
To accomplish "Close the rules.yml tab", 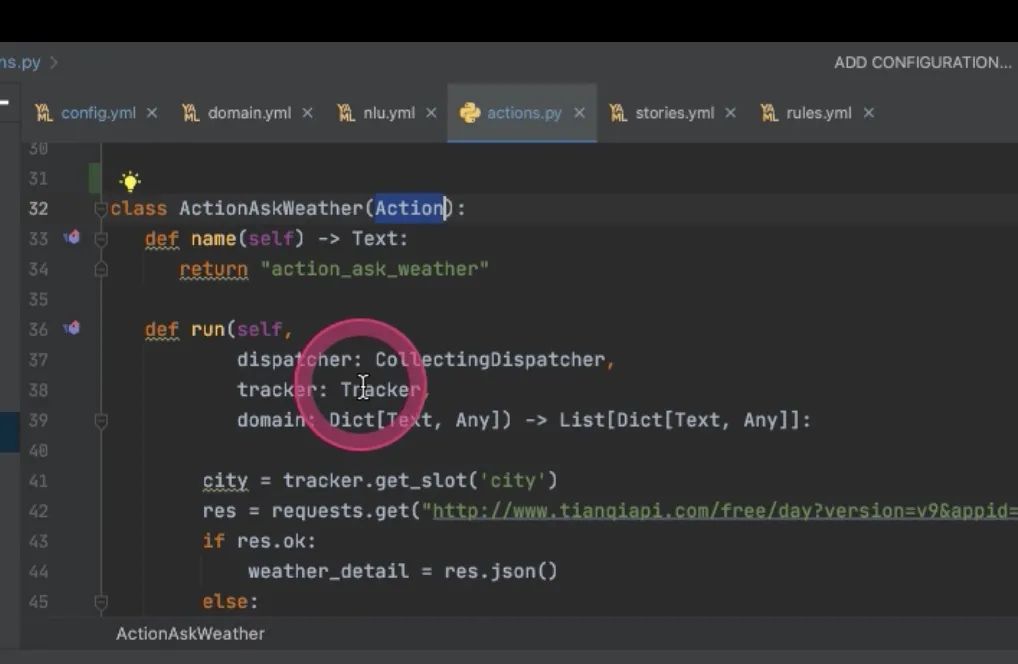I will [869, 113].
